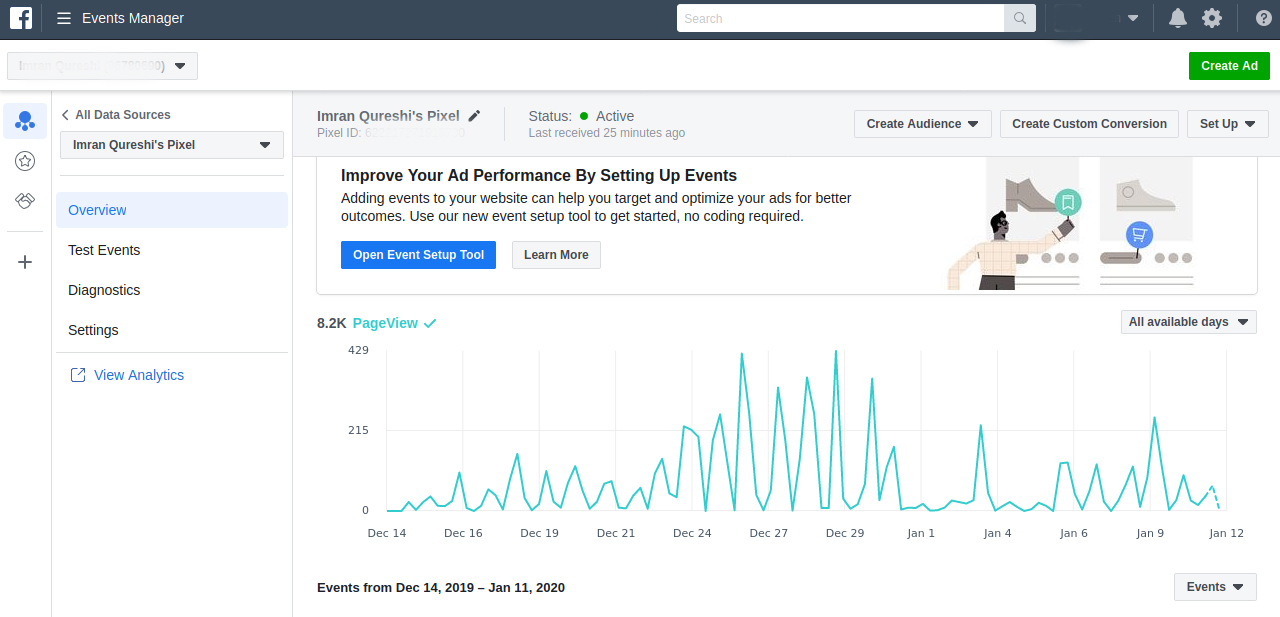Click the 'Last received 25 minutes ago' text
The height and width of the screenshot is (617, 1280).
[607, 133]
